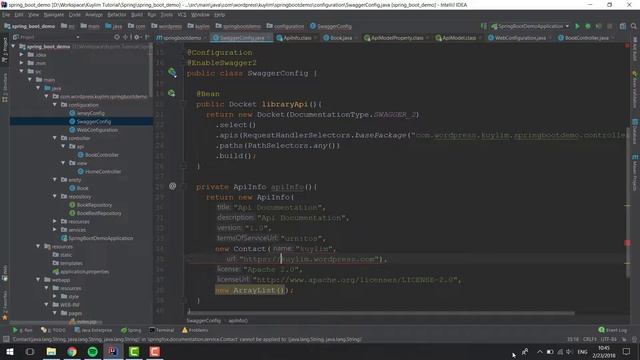Click the build project icon near run configuration
Image resolution: width=640 pixels, height=360 pixels.
point(484,26)
